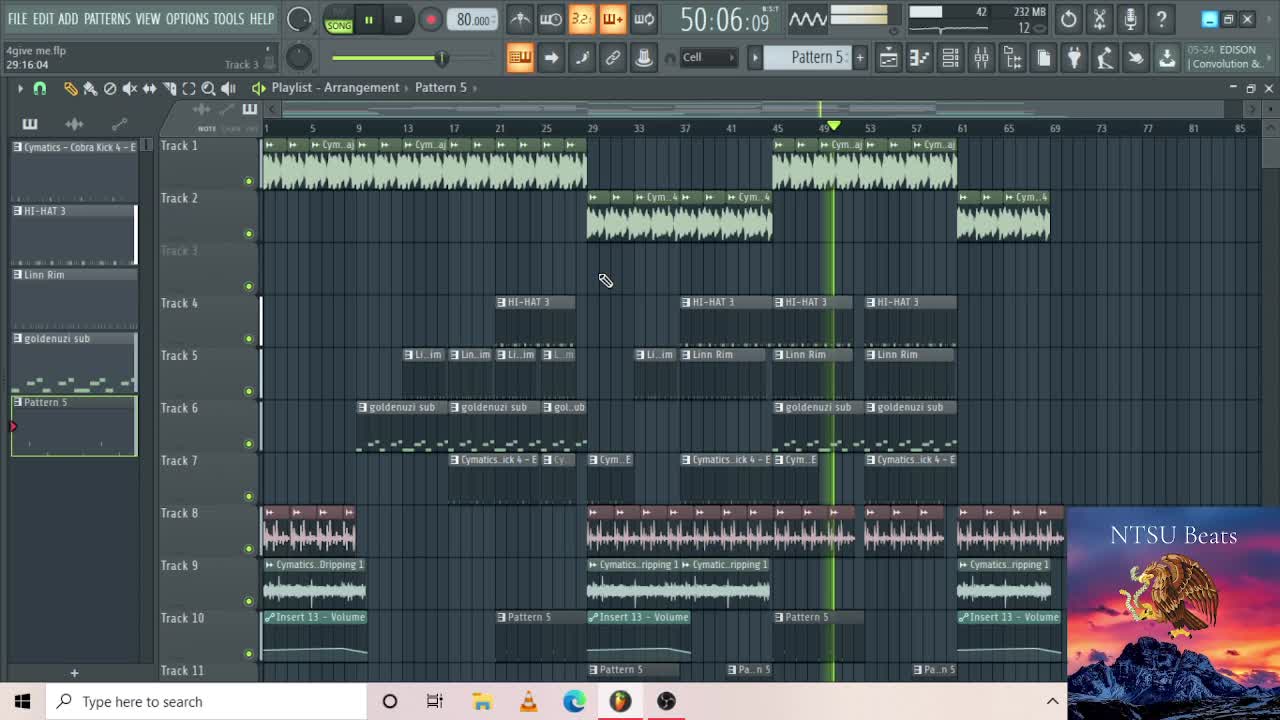Mute Track 6 via its green dot
Image resolution: width=1280 pixels, height=720 pixels.
click(x=248, y=444)
